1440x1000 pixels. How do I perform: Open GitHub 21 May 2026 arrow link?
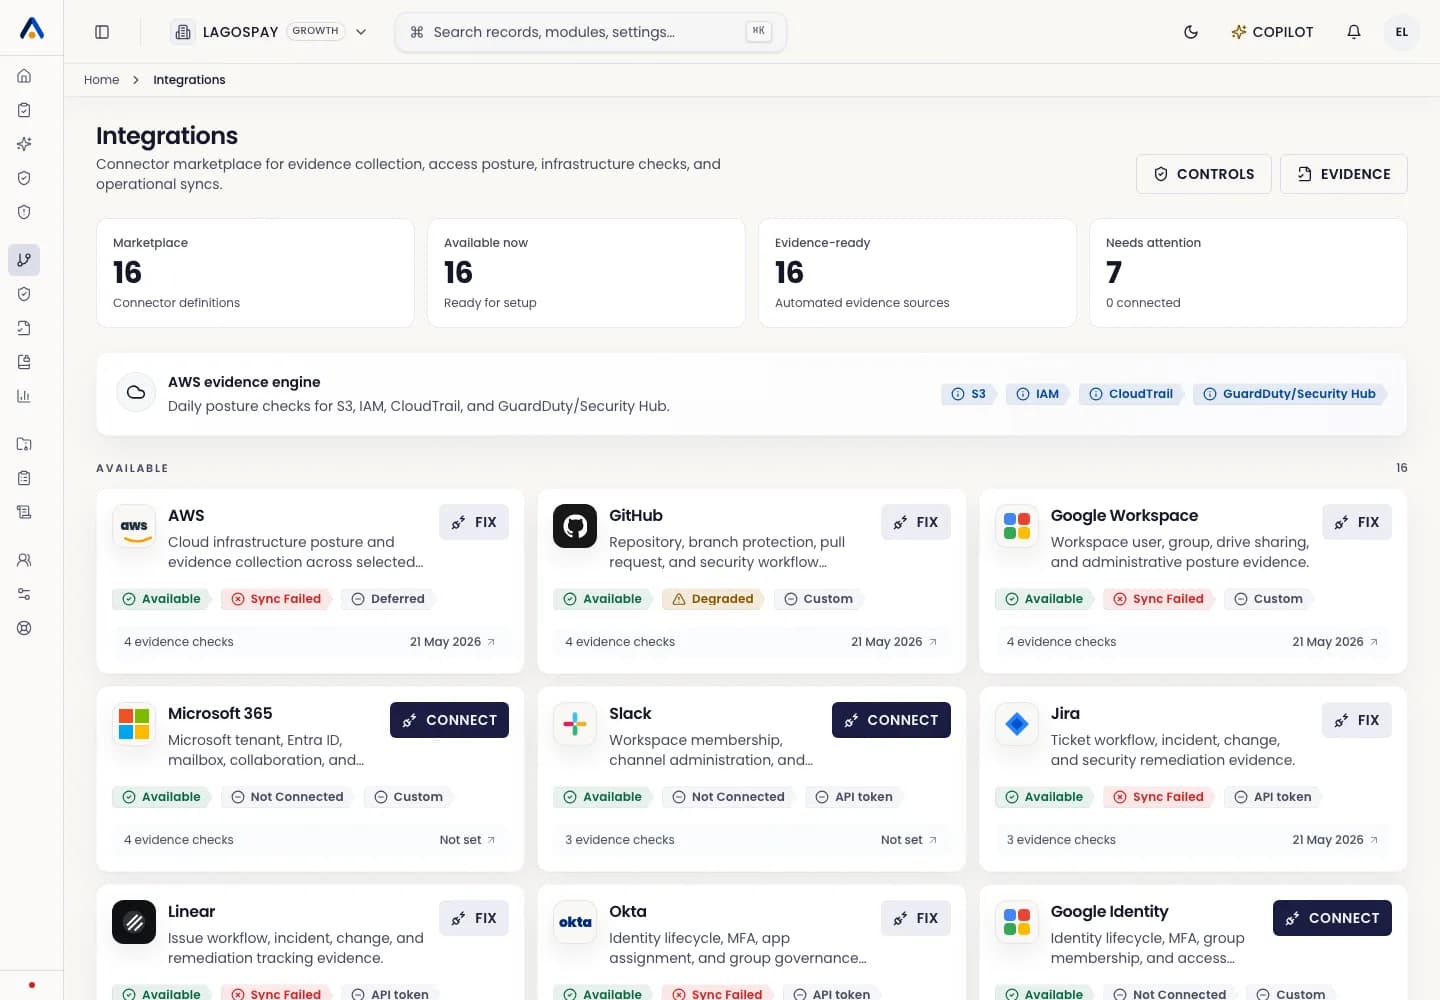click(894, 642)
